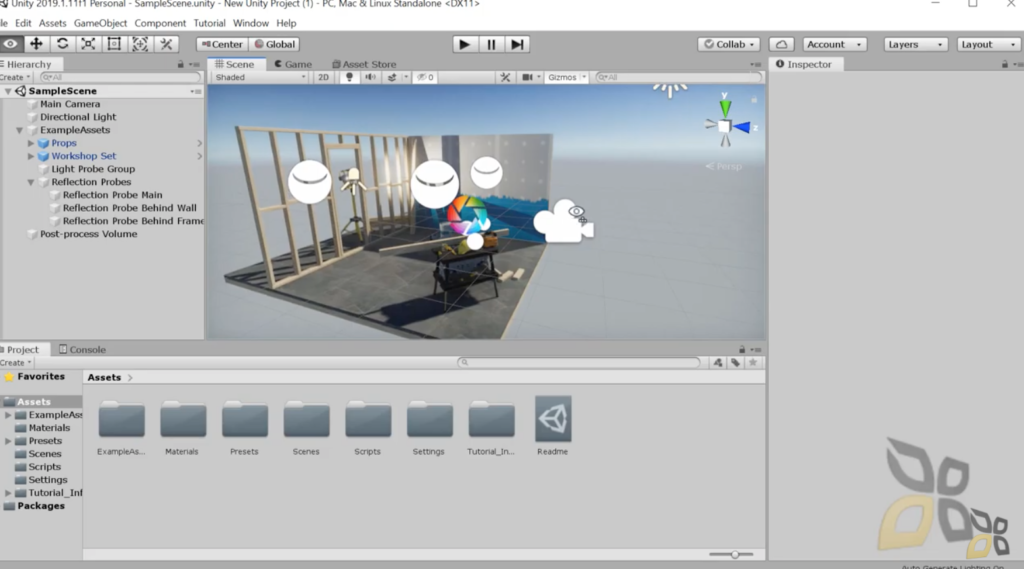Screen dimensions: 1024x569
Task: Click the Scene view search field
Action: [x=679, y=77]
